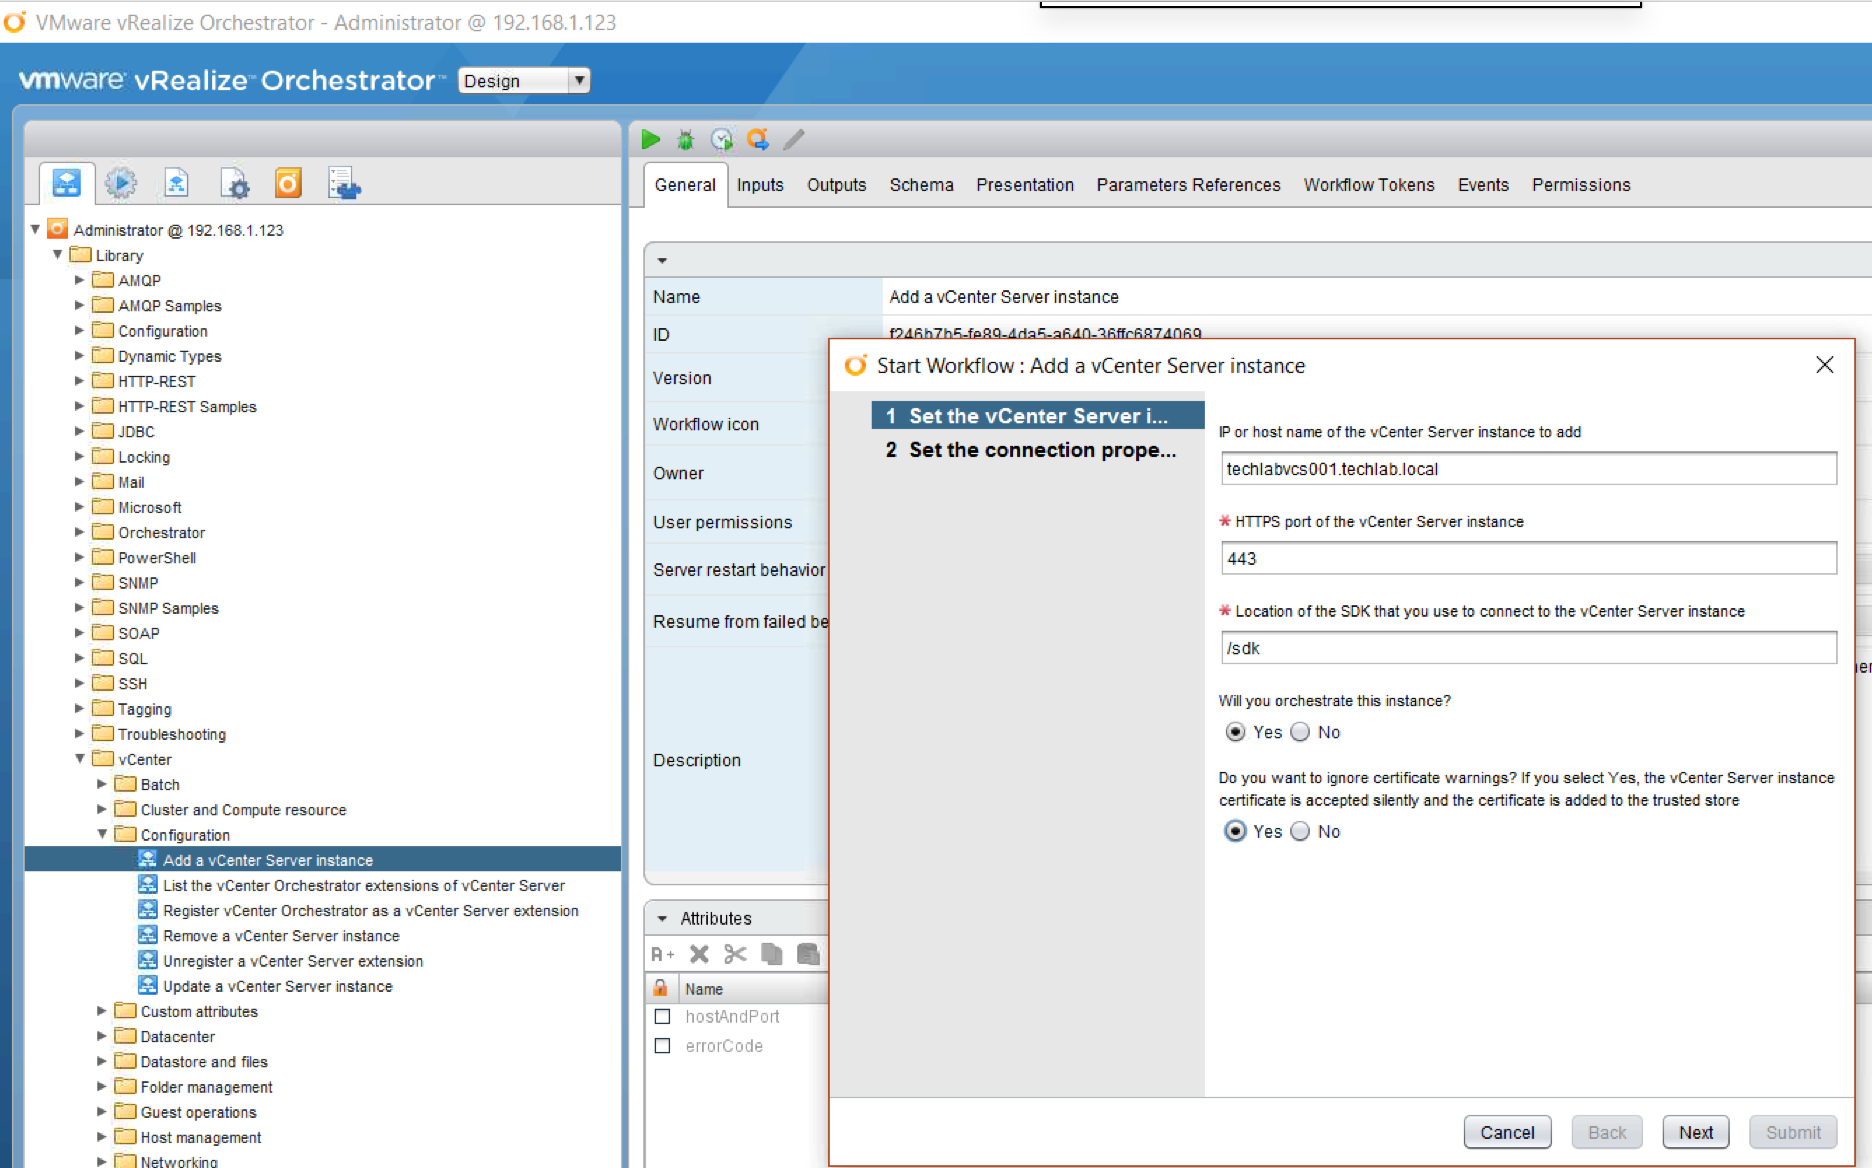Screen dimensions: 1872x1168
Task: Collapse the General properties section arrow
Action: (x=662, y=260)
